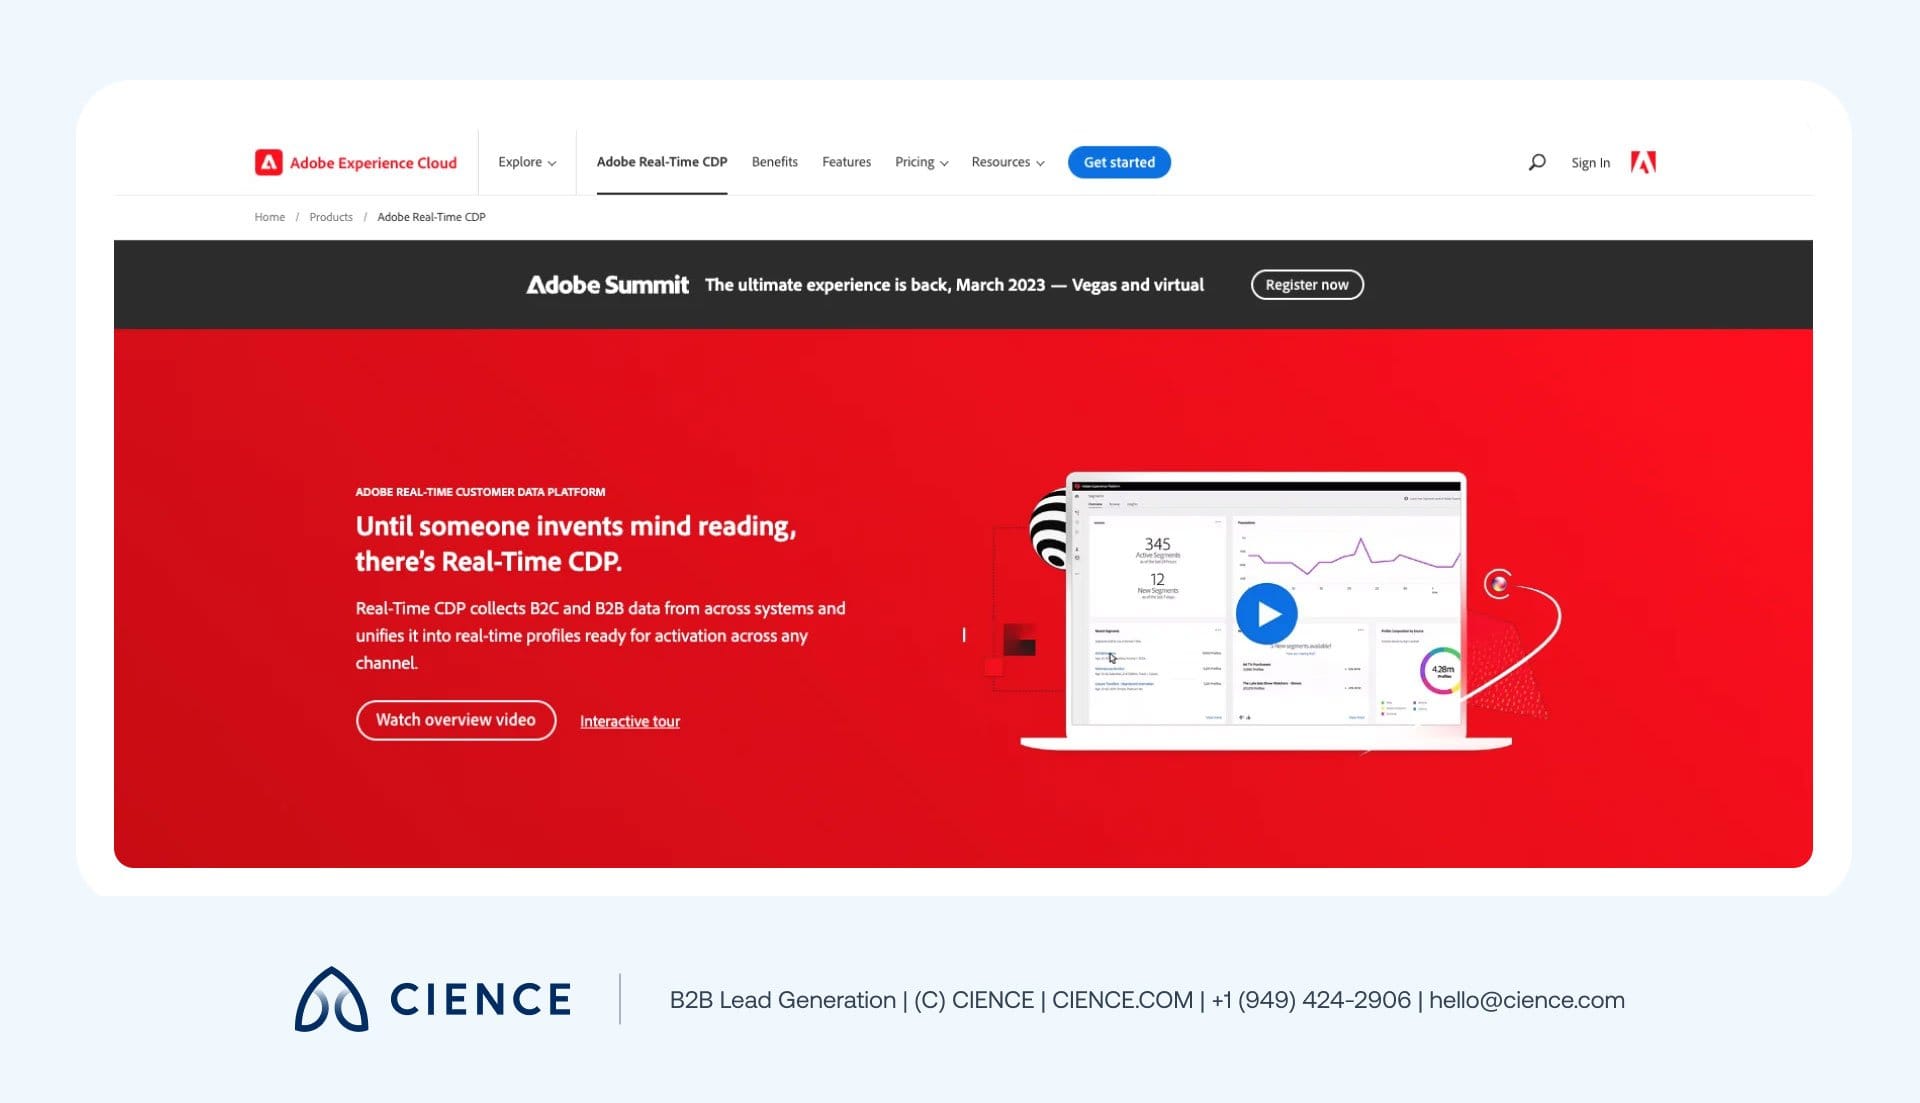This screenshot has height=1103, width=1920.
Task: Select the Features navigation item
Action: 846,162
